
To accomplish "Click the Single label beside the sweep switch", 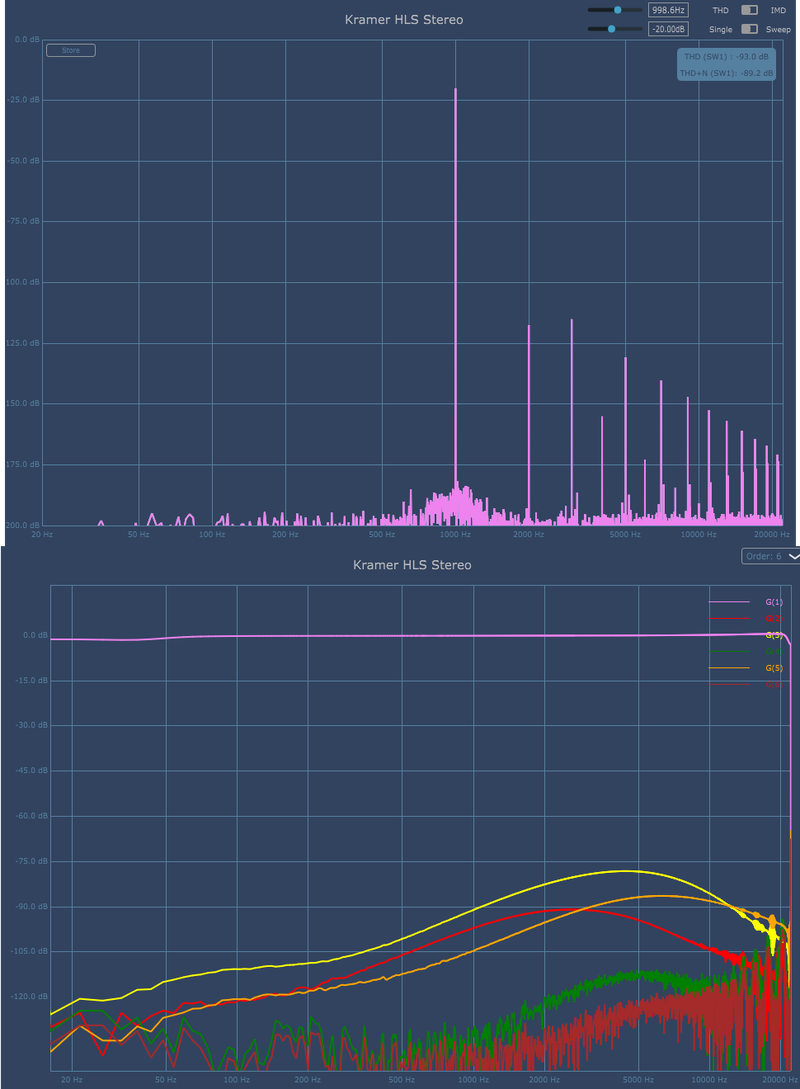I will pyautogui.click(x=721, y=29).
